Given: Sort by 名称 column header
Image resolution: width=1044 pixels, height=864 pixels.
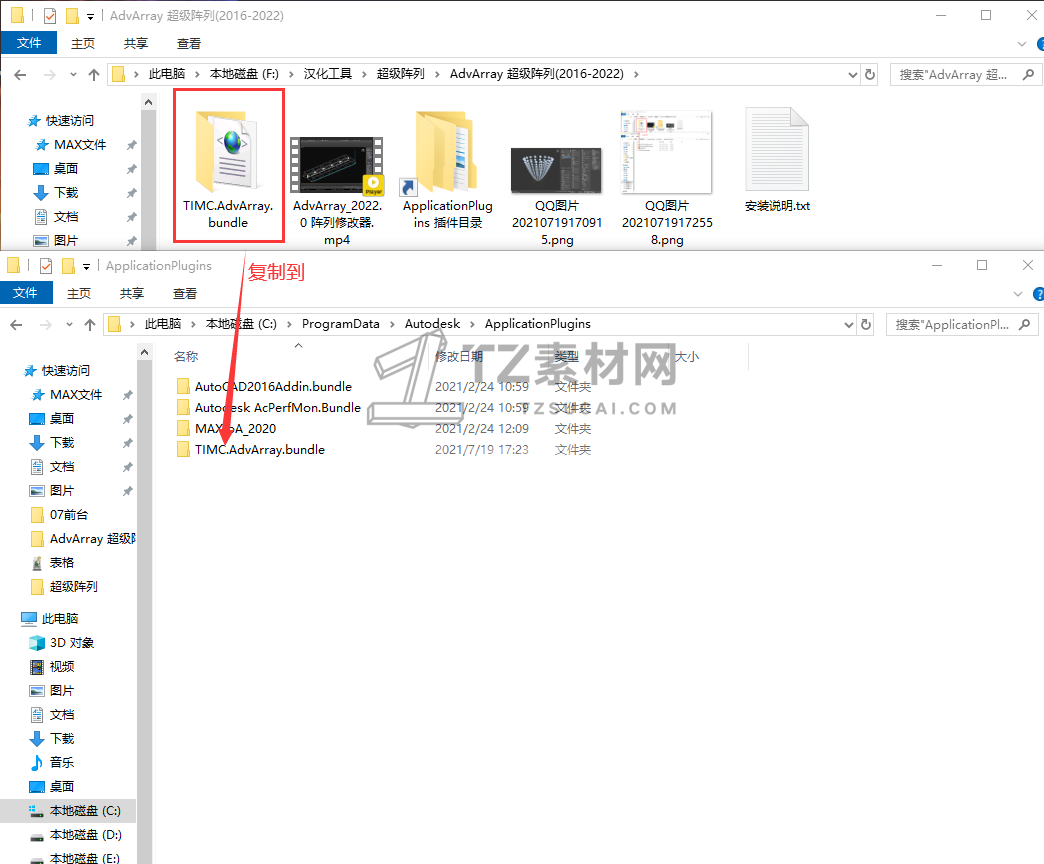Looking at the screenshot, I should pos(186,357).
